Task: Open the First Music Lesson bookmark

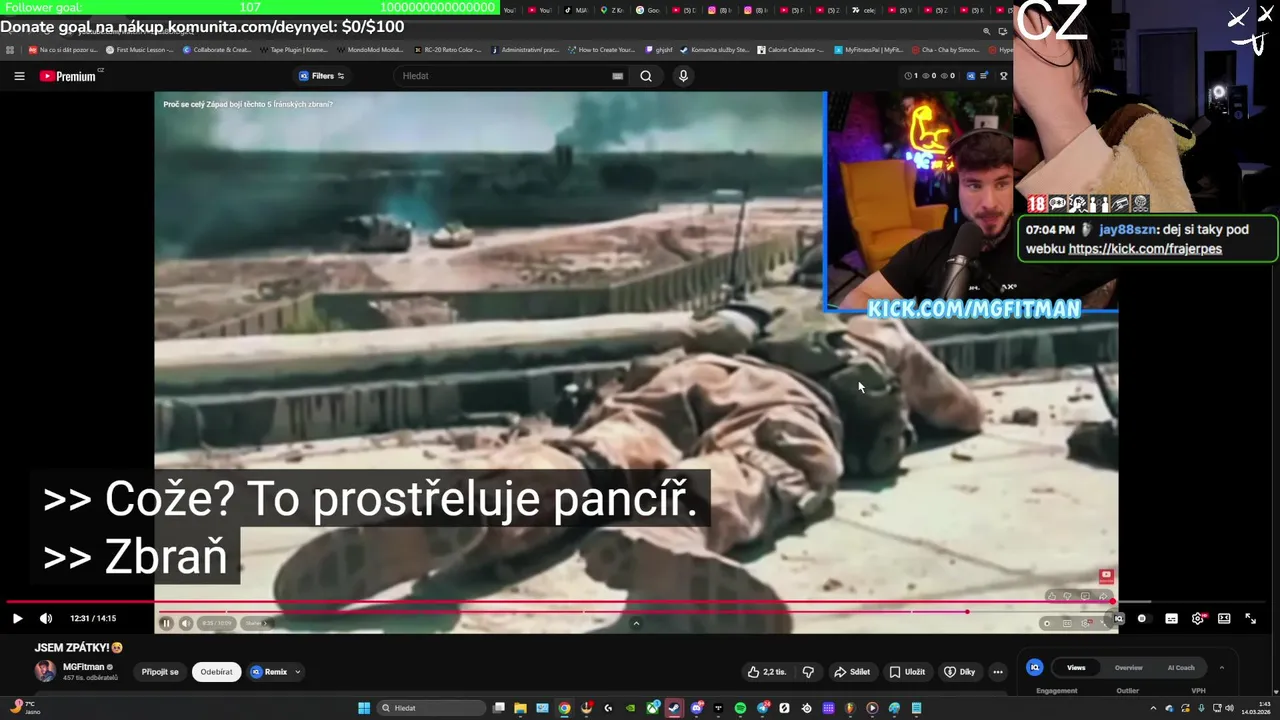Action: [140, 49]
